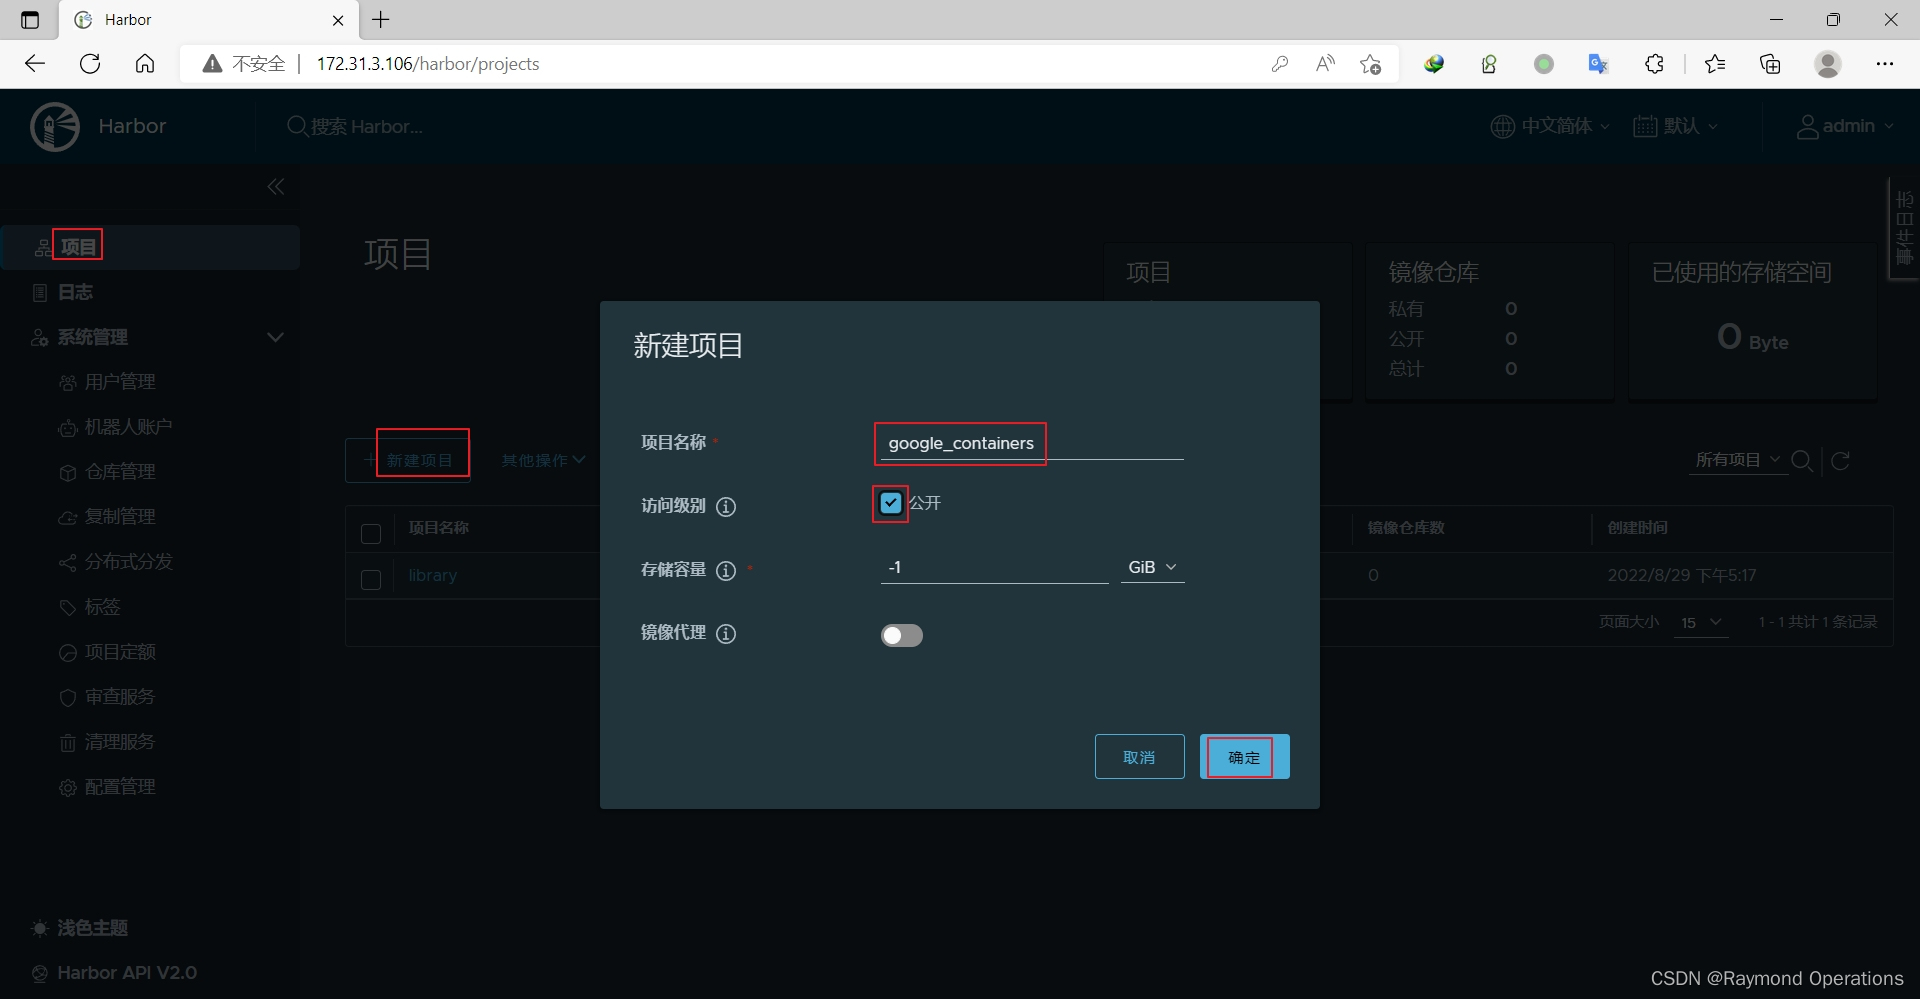Click the tab actions icon at top left
Viewport: 1920px width, 999px height.
click(30, 20)
